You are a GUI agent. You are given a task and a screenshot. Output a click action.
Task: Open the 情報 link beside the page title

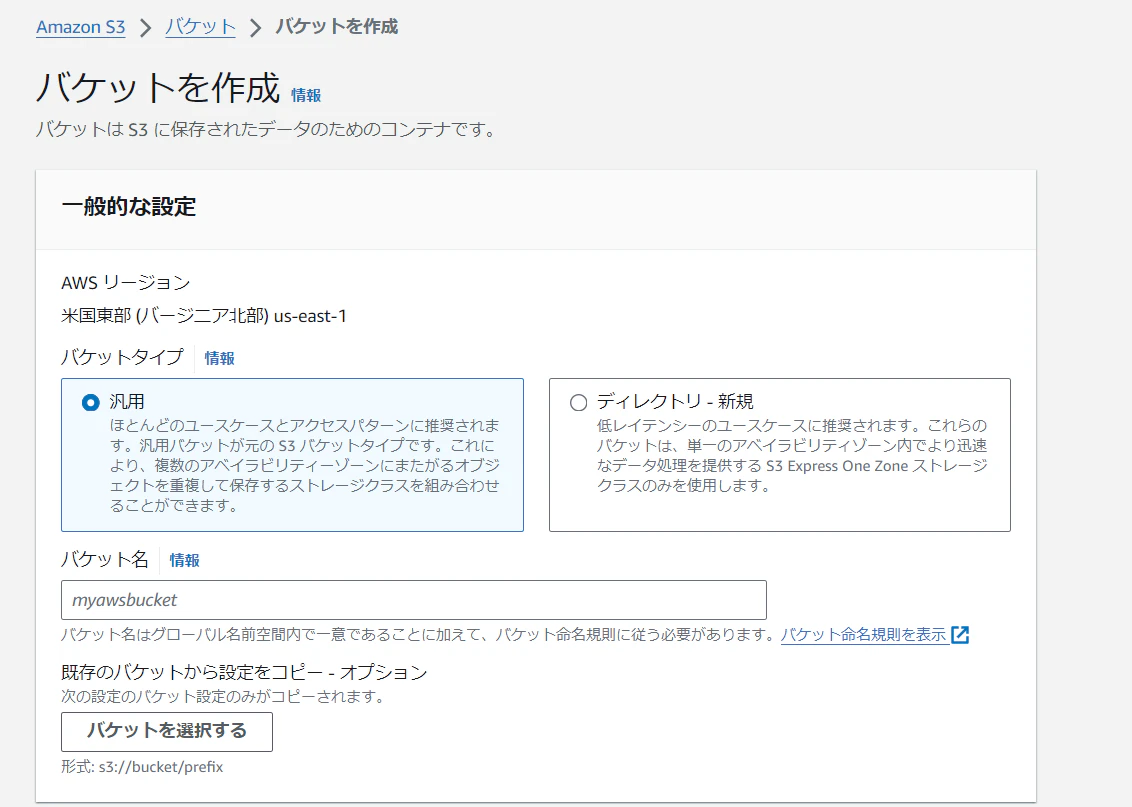point(306,95)
